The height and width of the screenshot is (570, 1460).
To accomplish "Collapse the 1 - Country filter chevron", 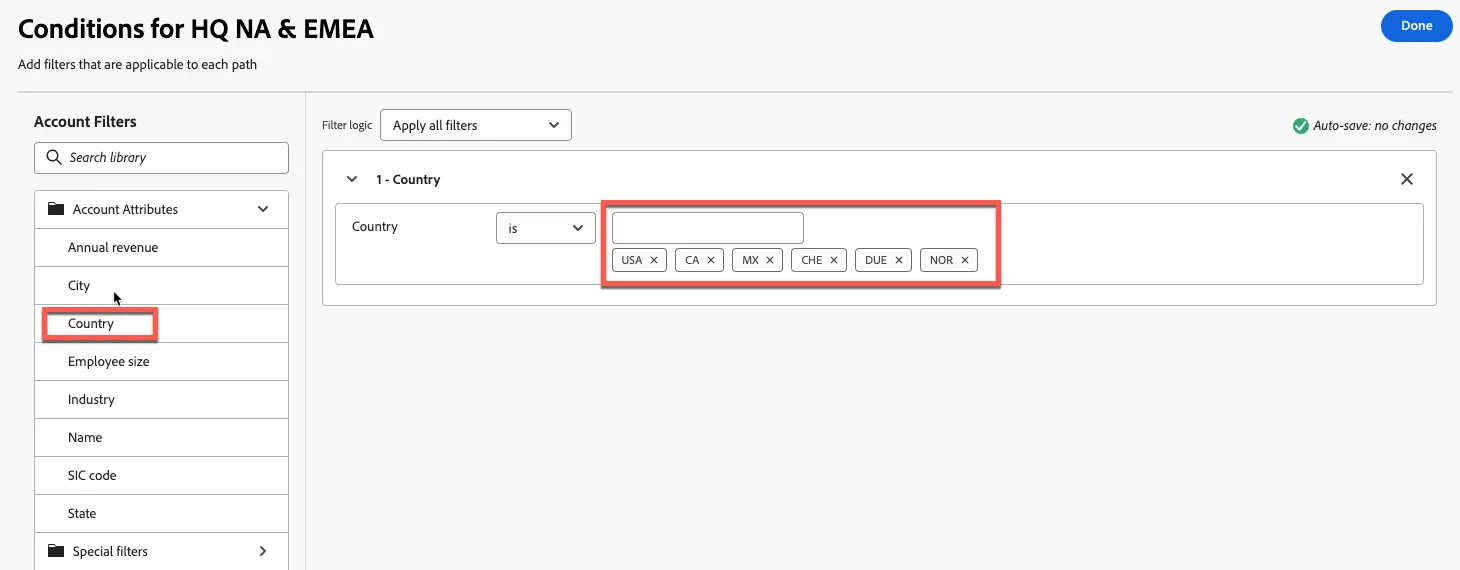I will (352, 180).
